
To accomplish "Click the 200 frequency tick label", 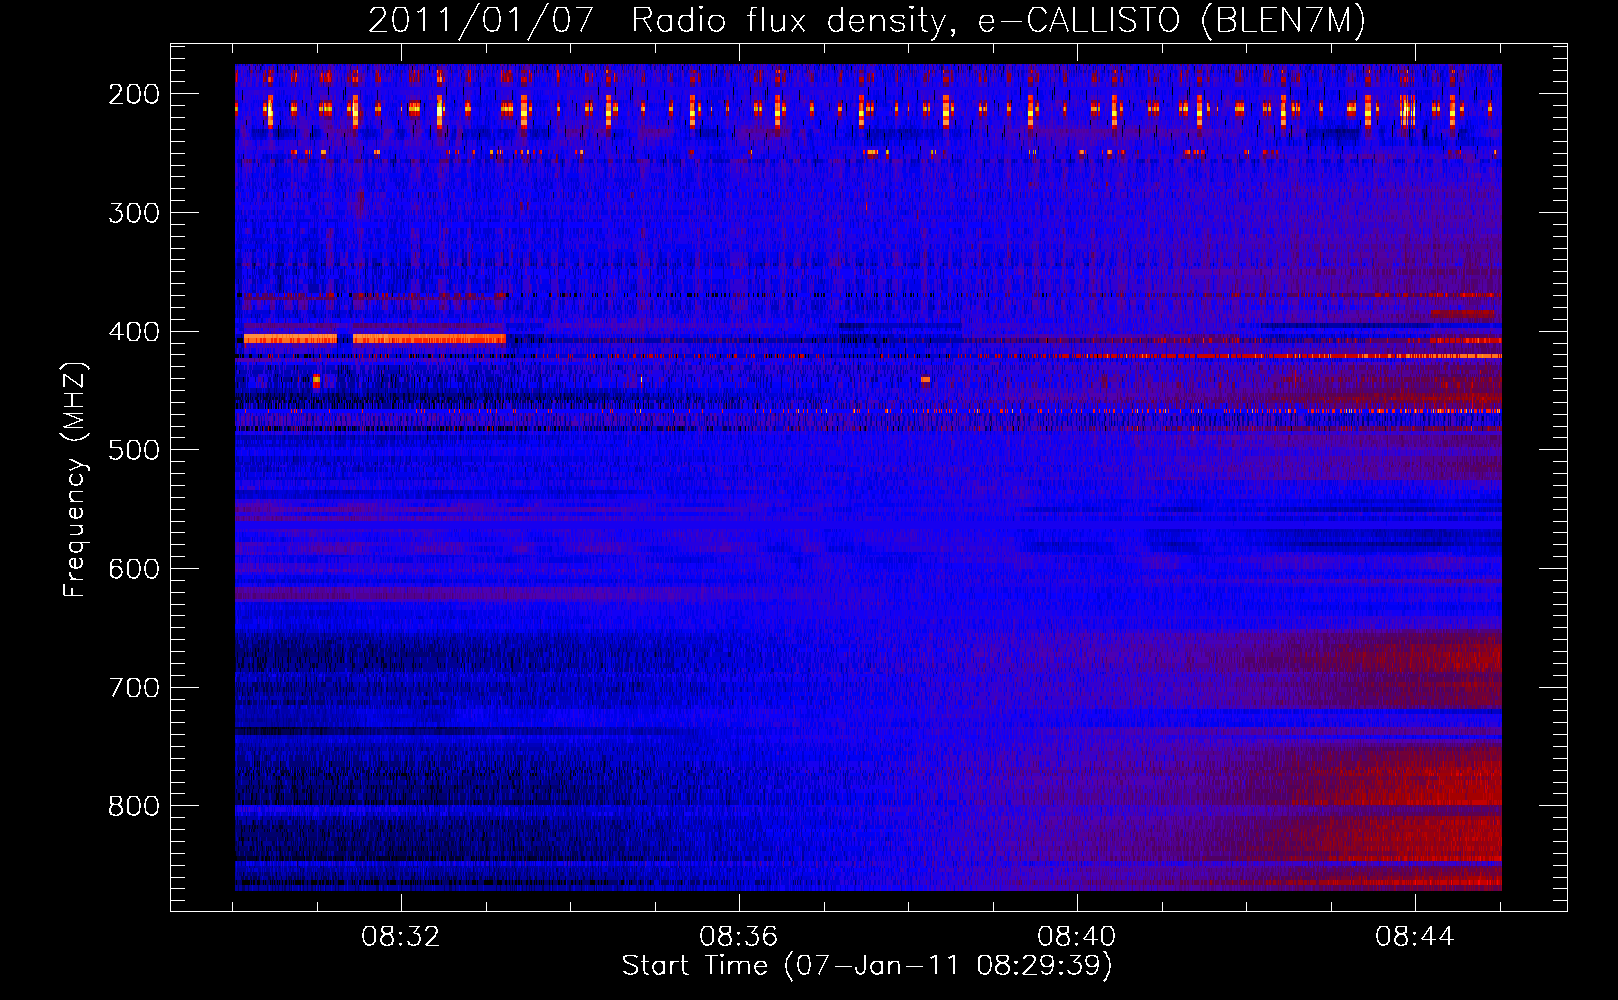I will tap(134, 94).
